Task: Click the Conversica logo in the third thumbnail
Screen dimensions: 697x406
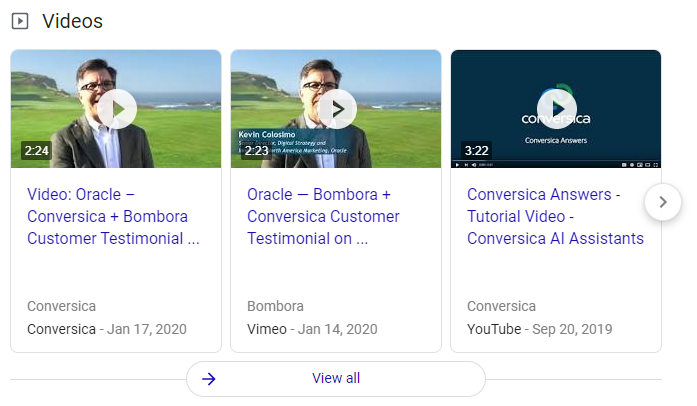Action: click(x=555, y=116)
